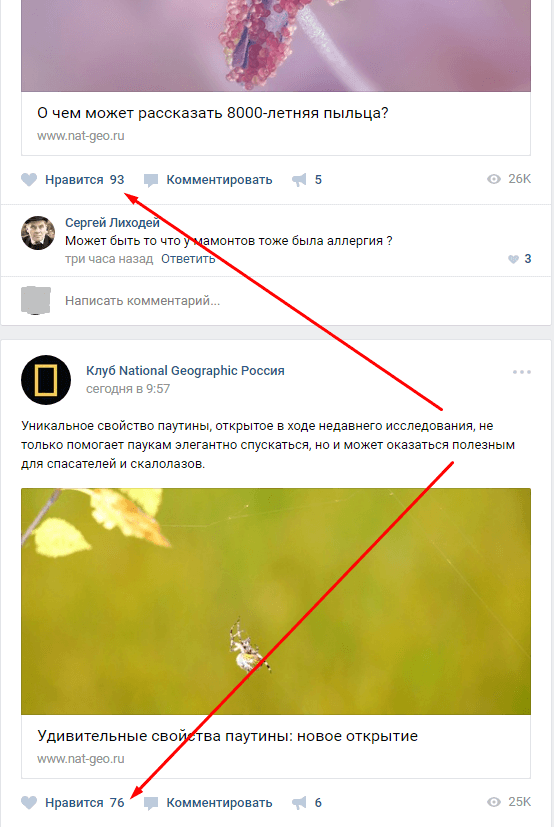Open three-dot menu on National Geographic post
This screenshot has height=827, width=554.
[x=522, y=372]
